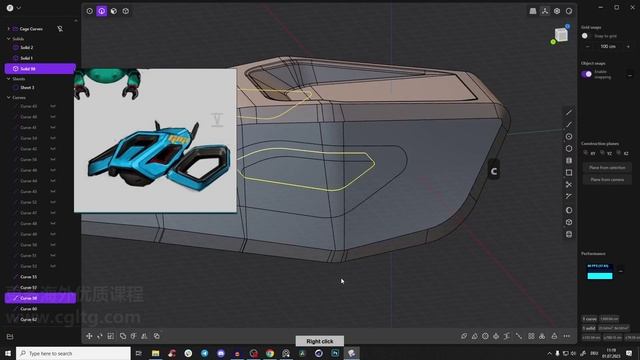Decrease grid snap size
The width and height of the screenshot is (640, 360).
click(x=588, y=47)
